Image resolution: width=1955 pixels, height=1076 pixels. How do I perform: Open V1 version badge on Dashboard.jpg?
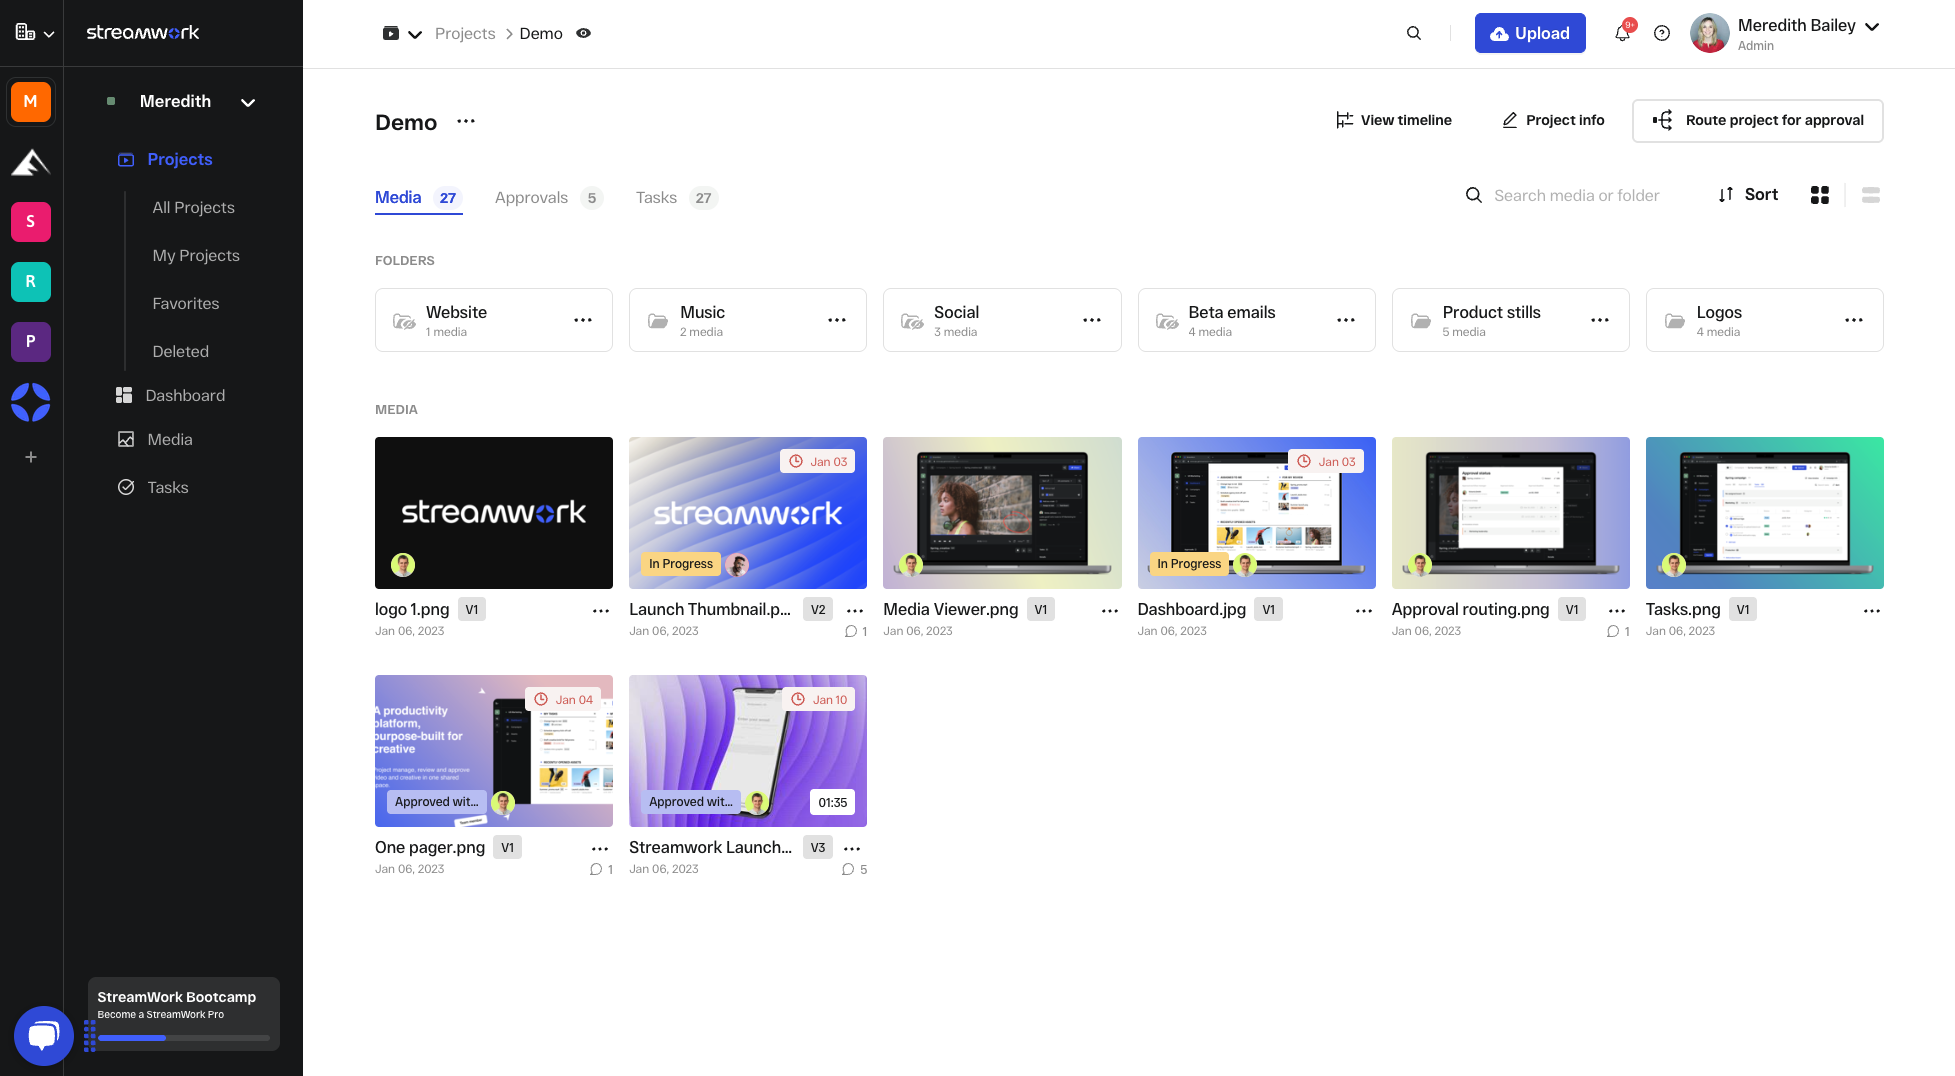coord(1268,610)
